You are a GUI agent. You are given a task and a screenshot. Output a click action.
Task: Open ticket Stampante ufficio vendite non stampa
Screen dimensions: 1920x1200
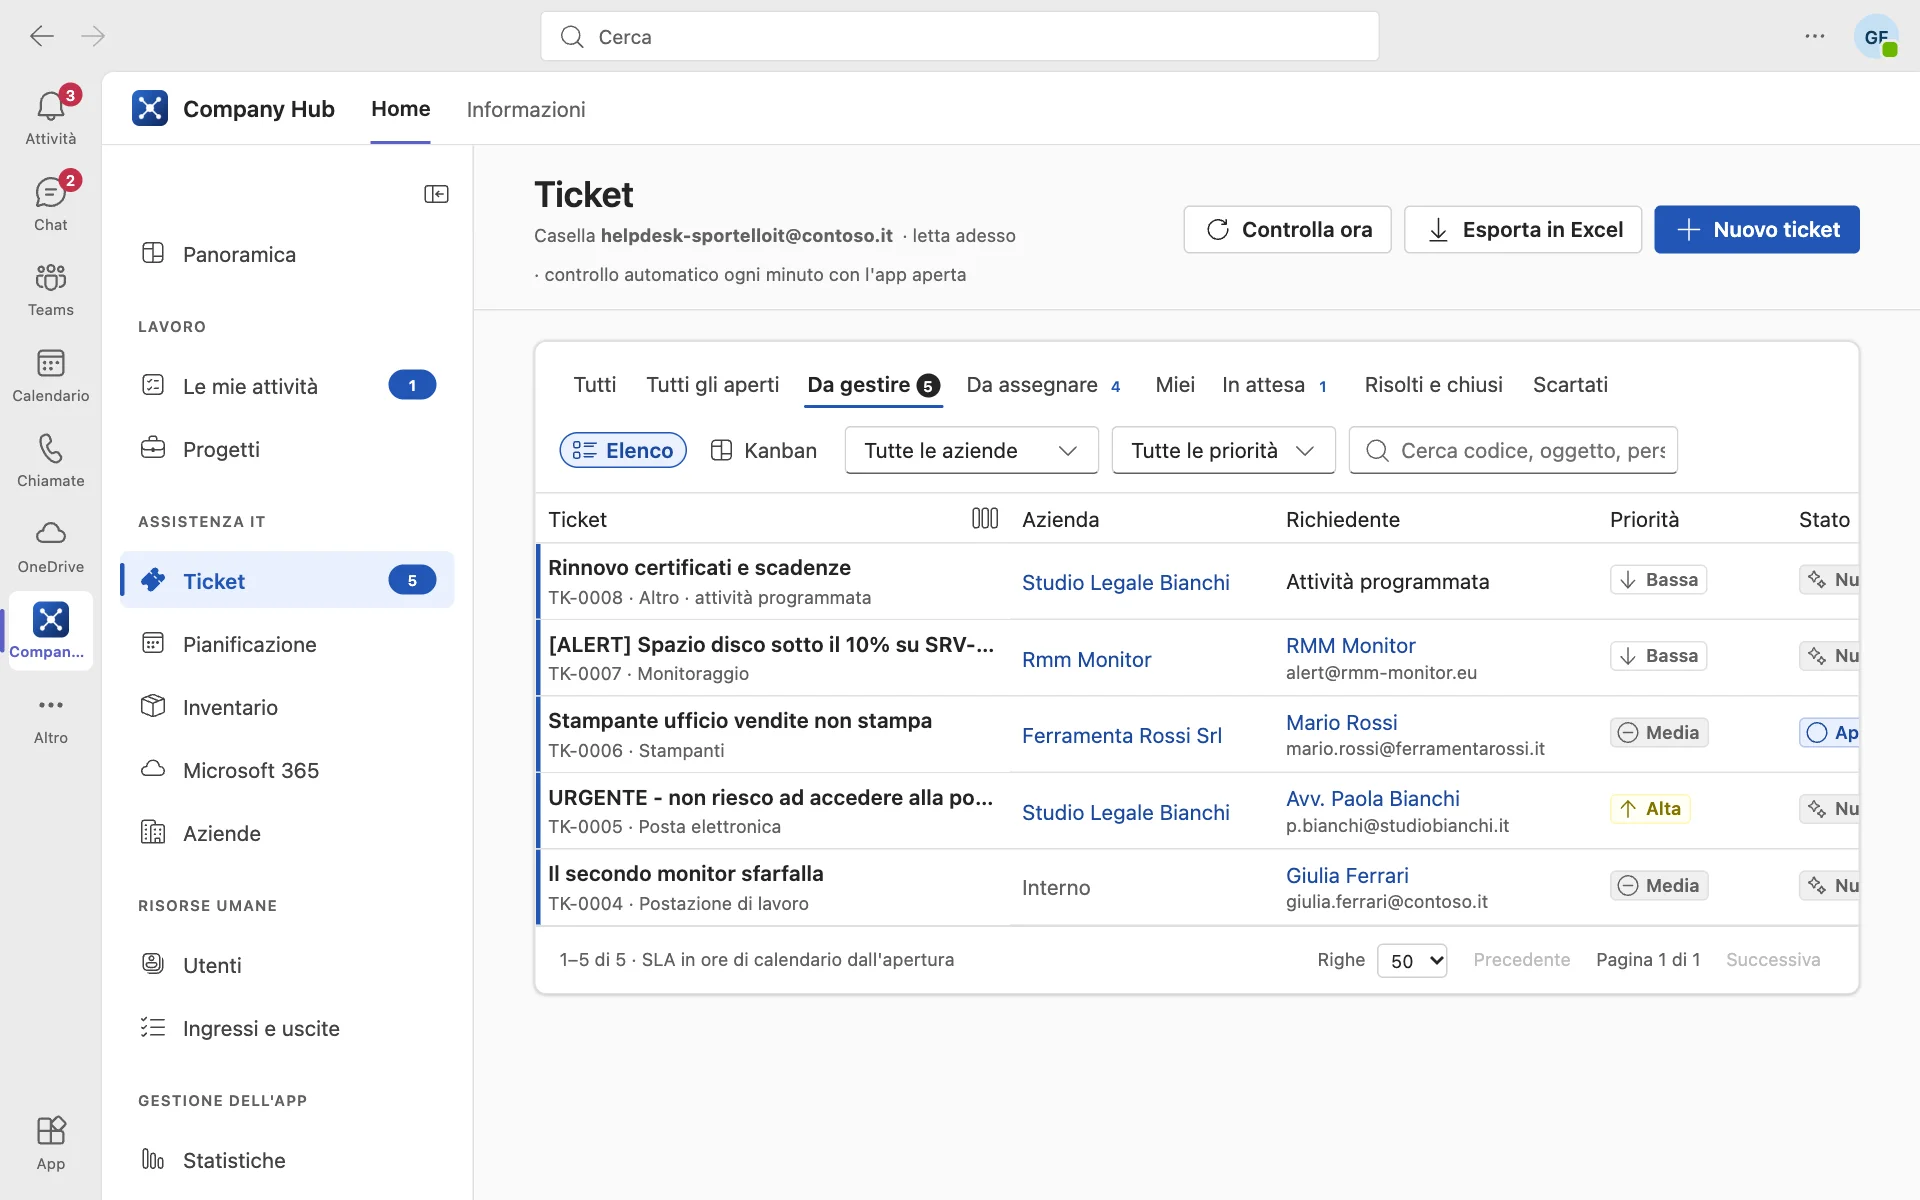click(739, 720)
